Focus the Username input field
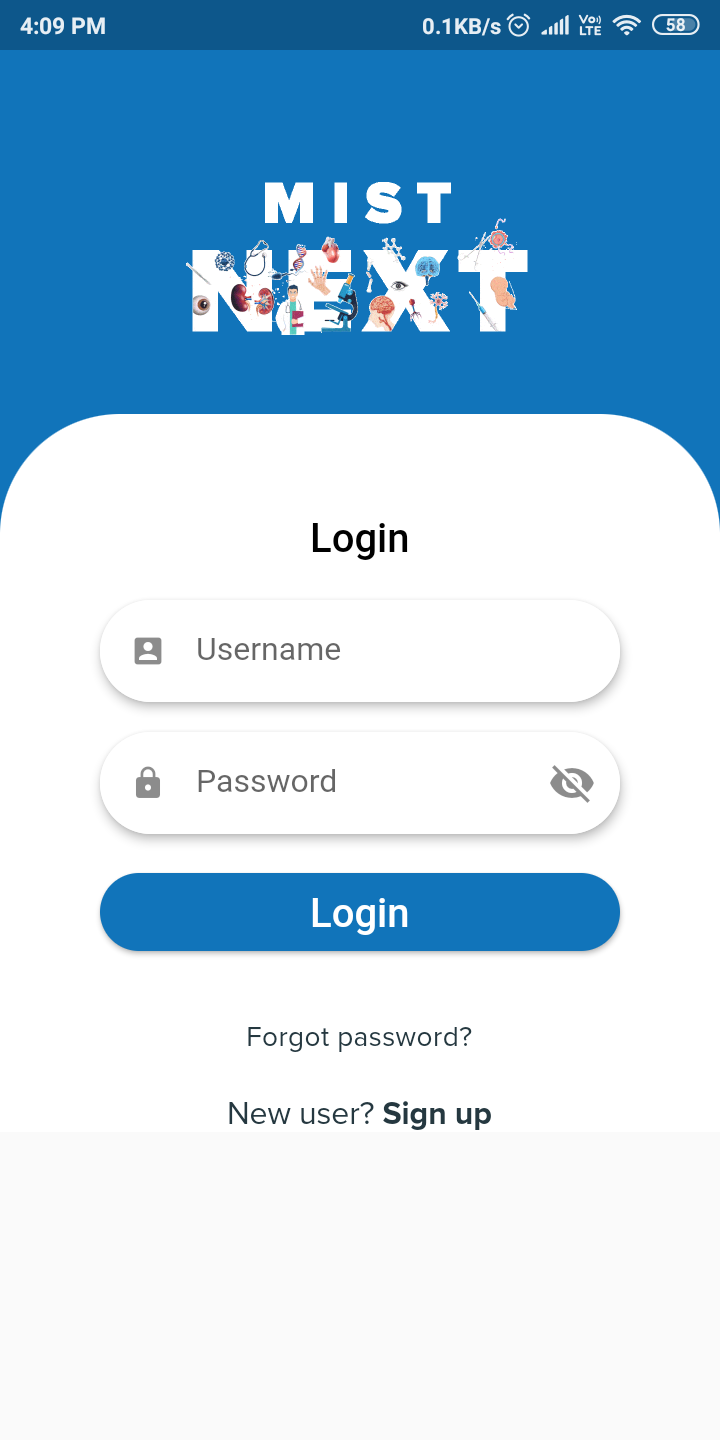This screenshot has height=1440, width=720. point(360,651)
